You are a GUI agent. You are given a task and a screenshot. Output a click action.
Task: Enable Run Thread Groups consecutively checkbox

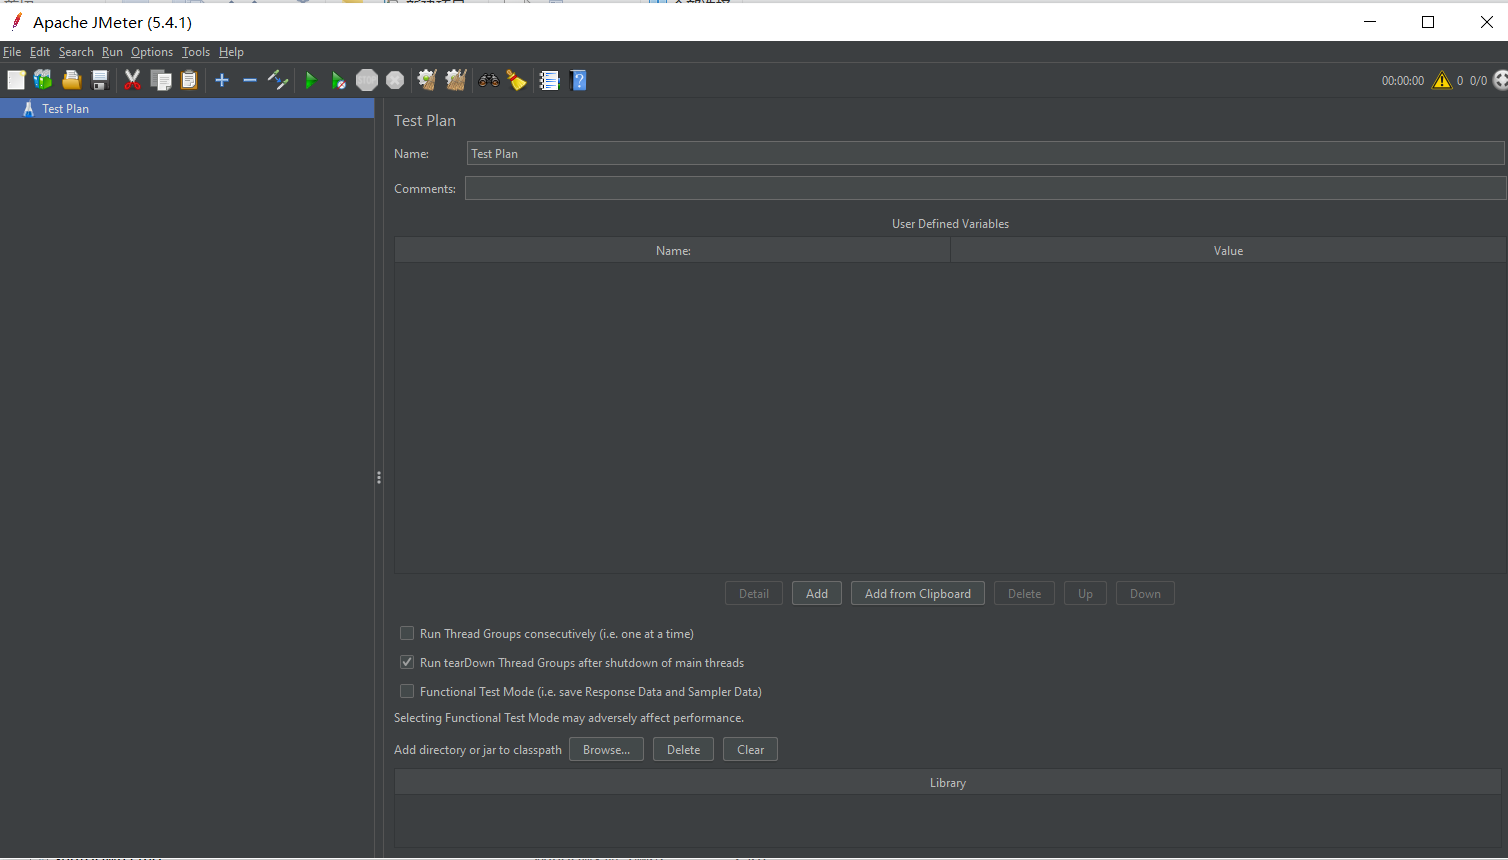(407, 633)
